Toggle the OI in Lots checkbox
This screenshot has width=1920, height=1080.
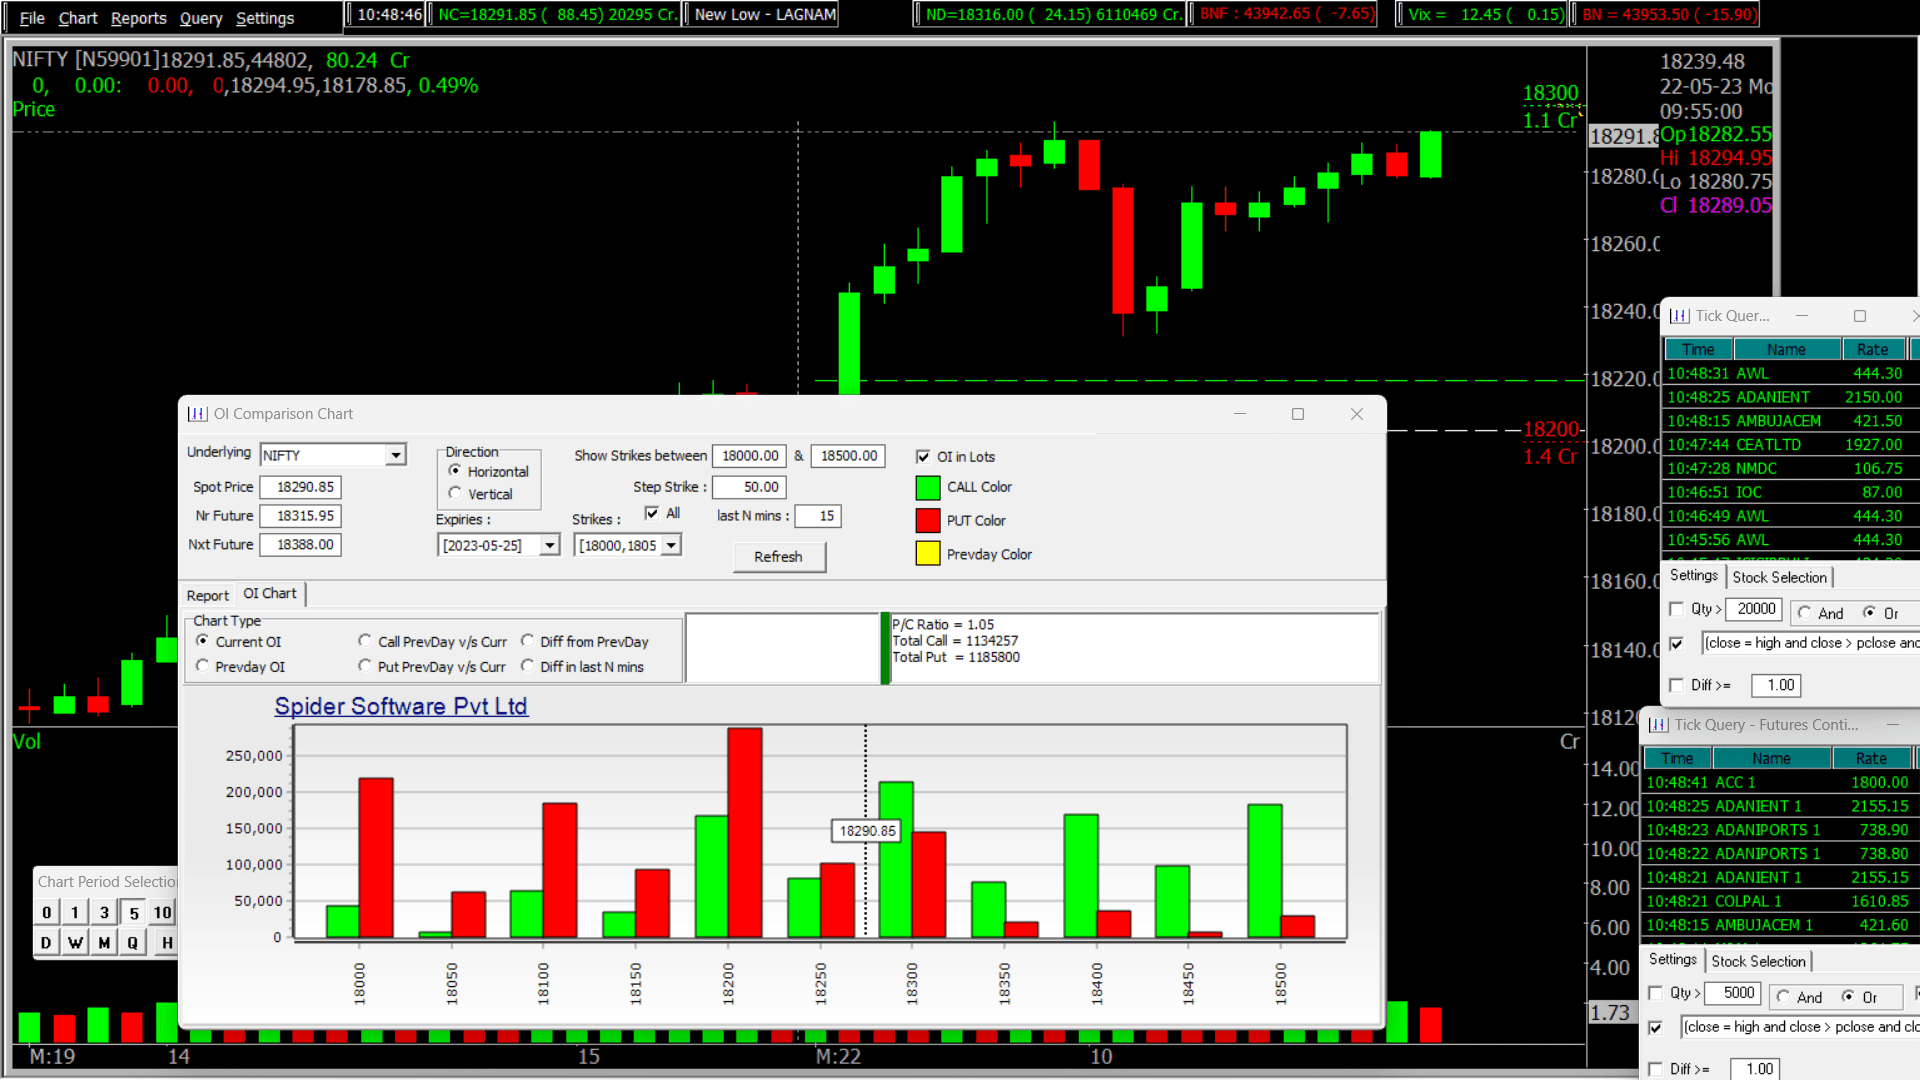click(923, 457)
